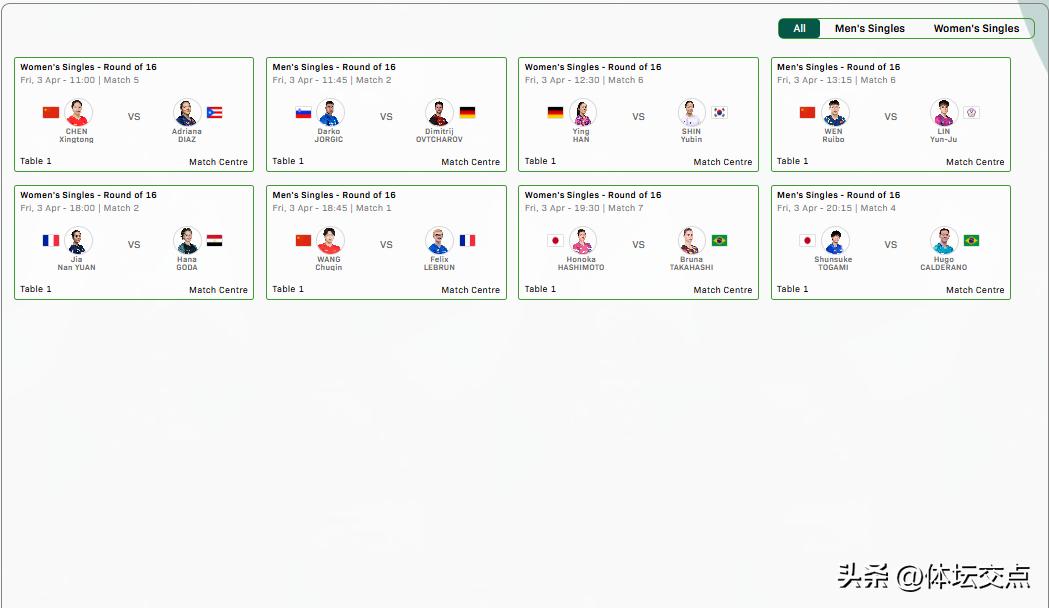Open Match Centre for HASHIMOTO vs TAKAHASHI
This screenshot has height=608, width=1049.
point(723,290)
